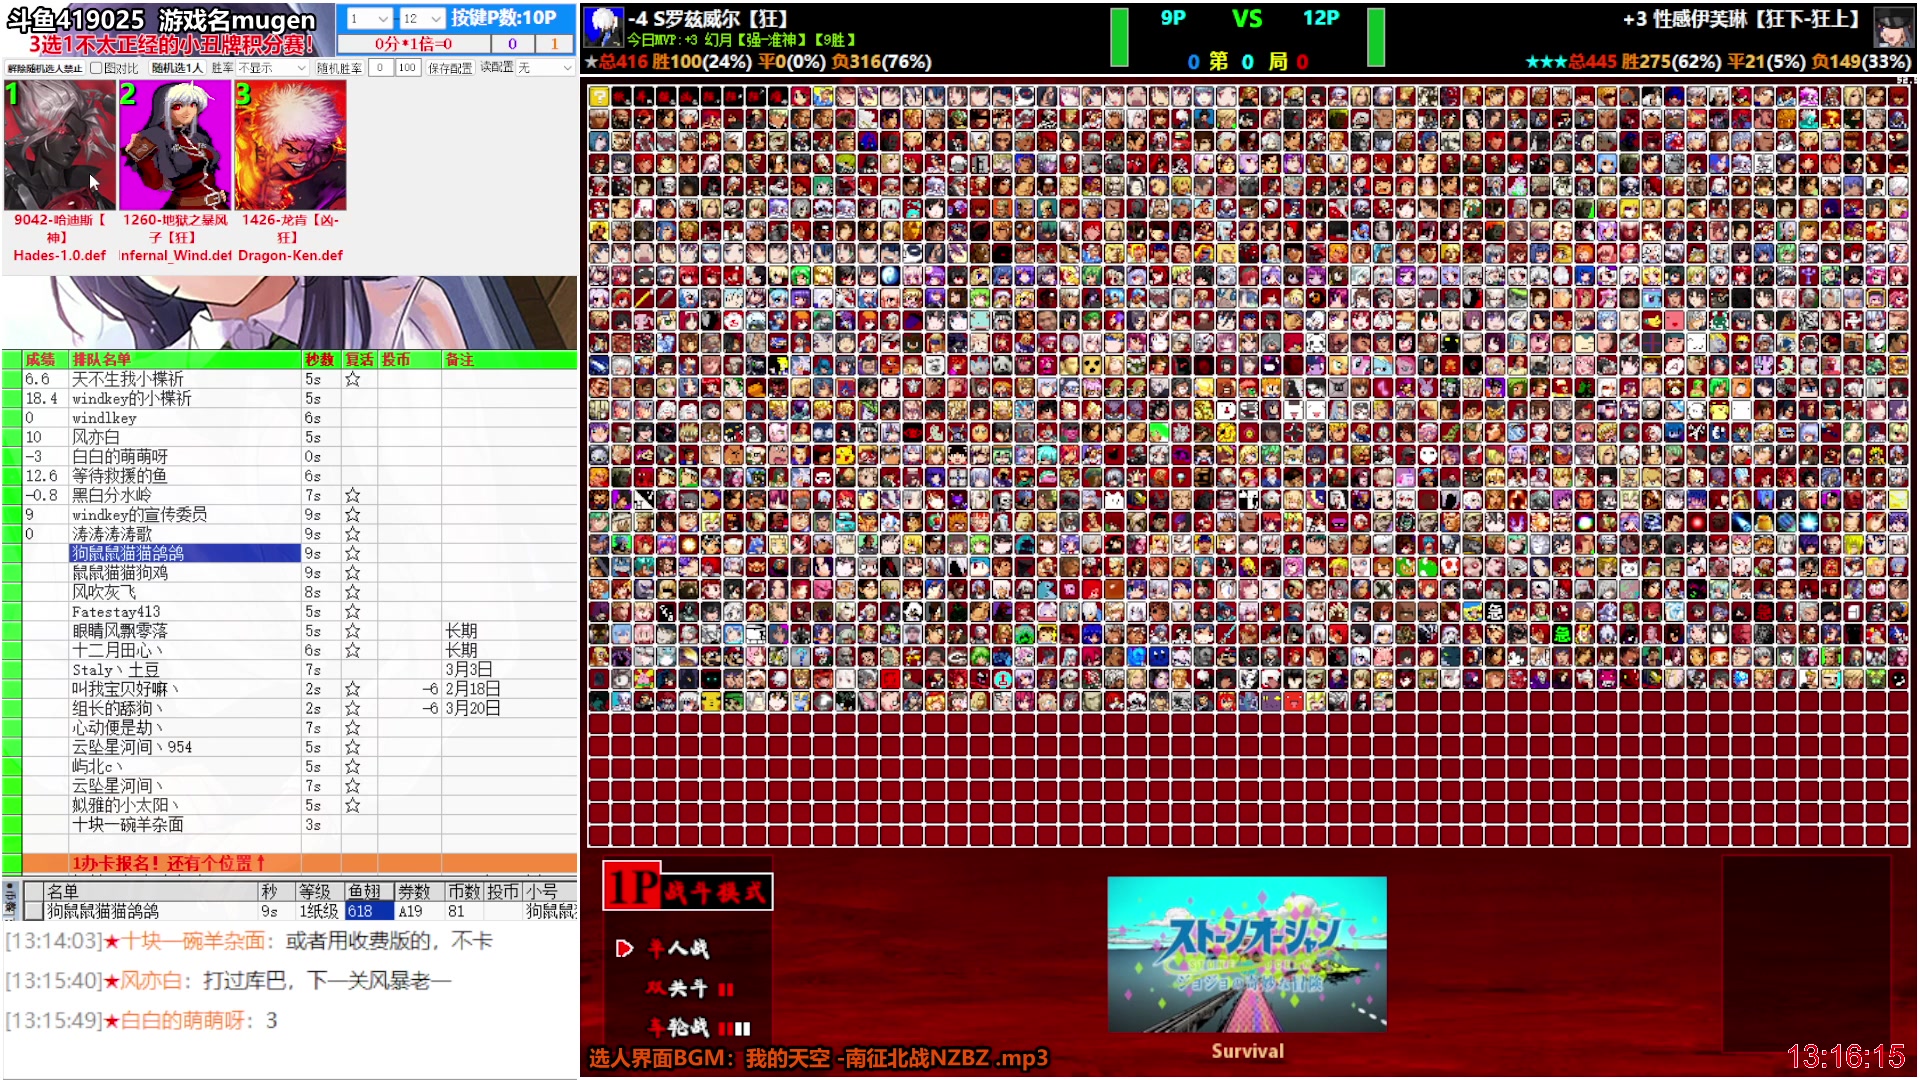Click the 随机胜率 button
Image resolution: width=1920 pixels, height=1080 pixels.
339,68
